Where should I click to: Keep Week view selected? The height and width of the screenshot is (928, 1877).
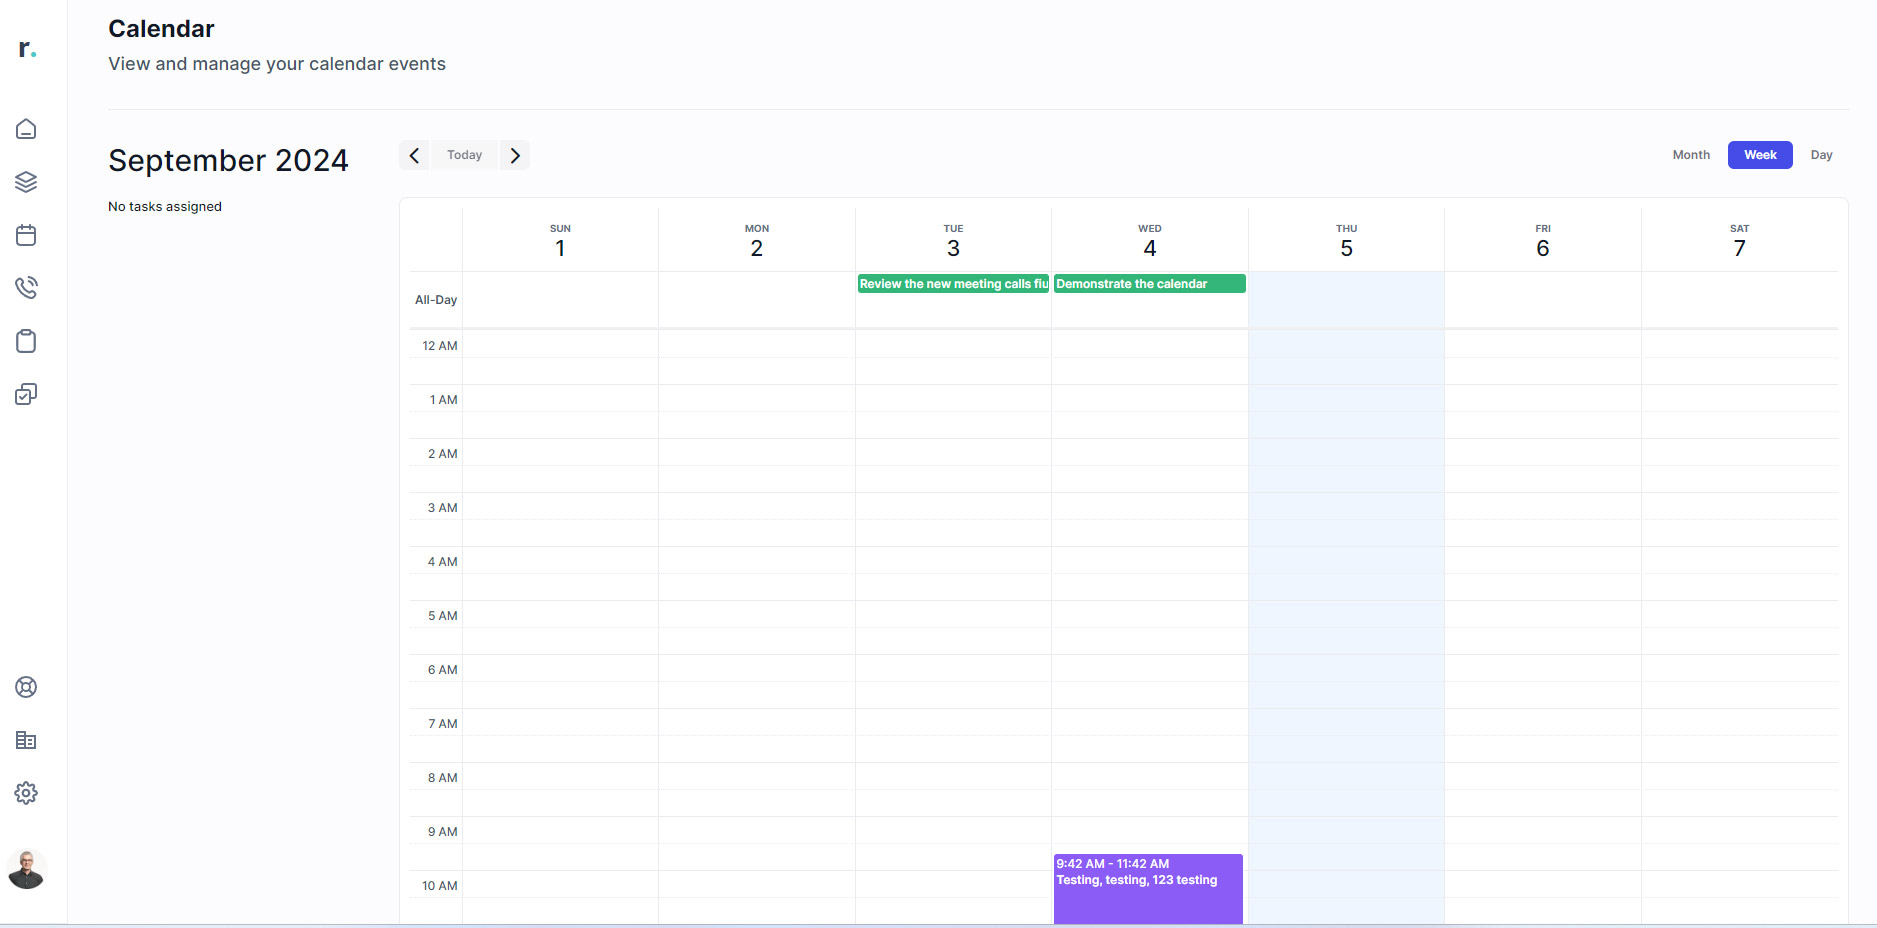click(x=1759, y=155)
